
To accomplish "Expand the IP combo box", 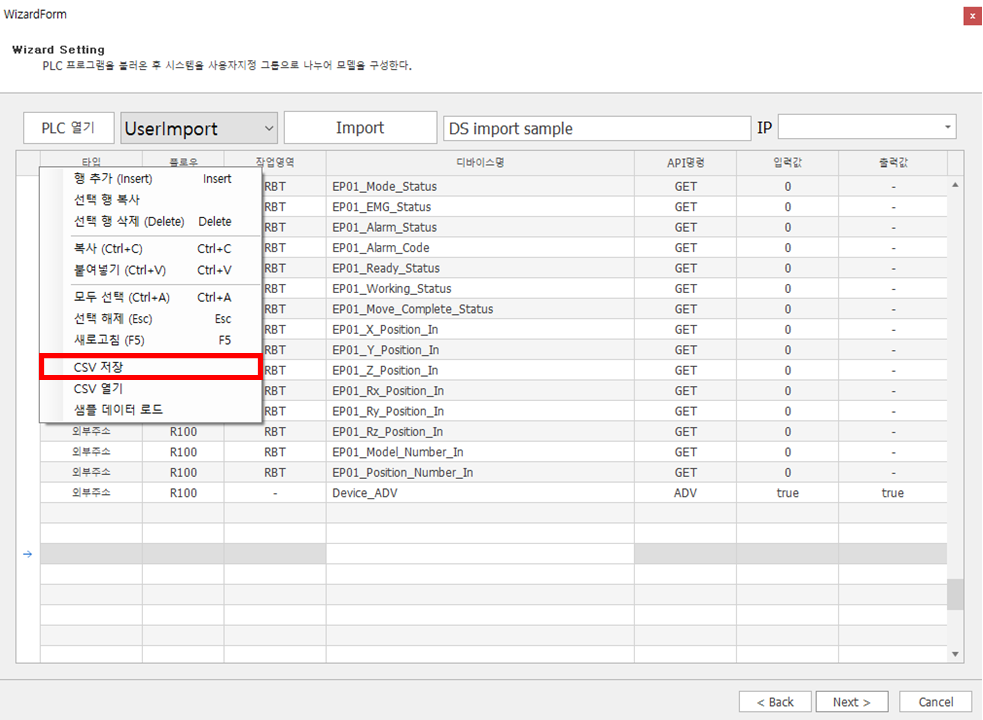I will click(947, 127).
